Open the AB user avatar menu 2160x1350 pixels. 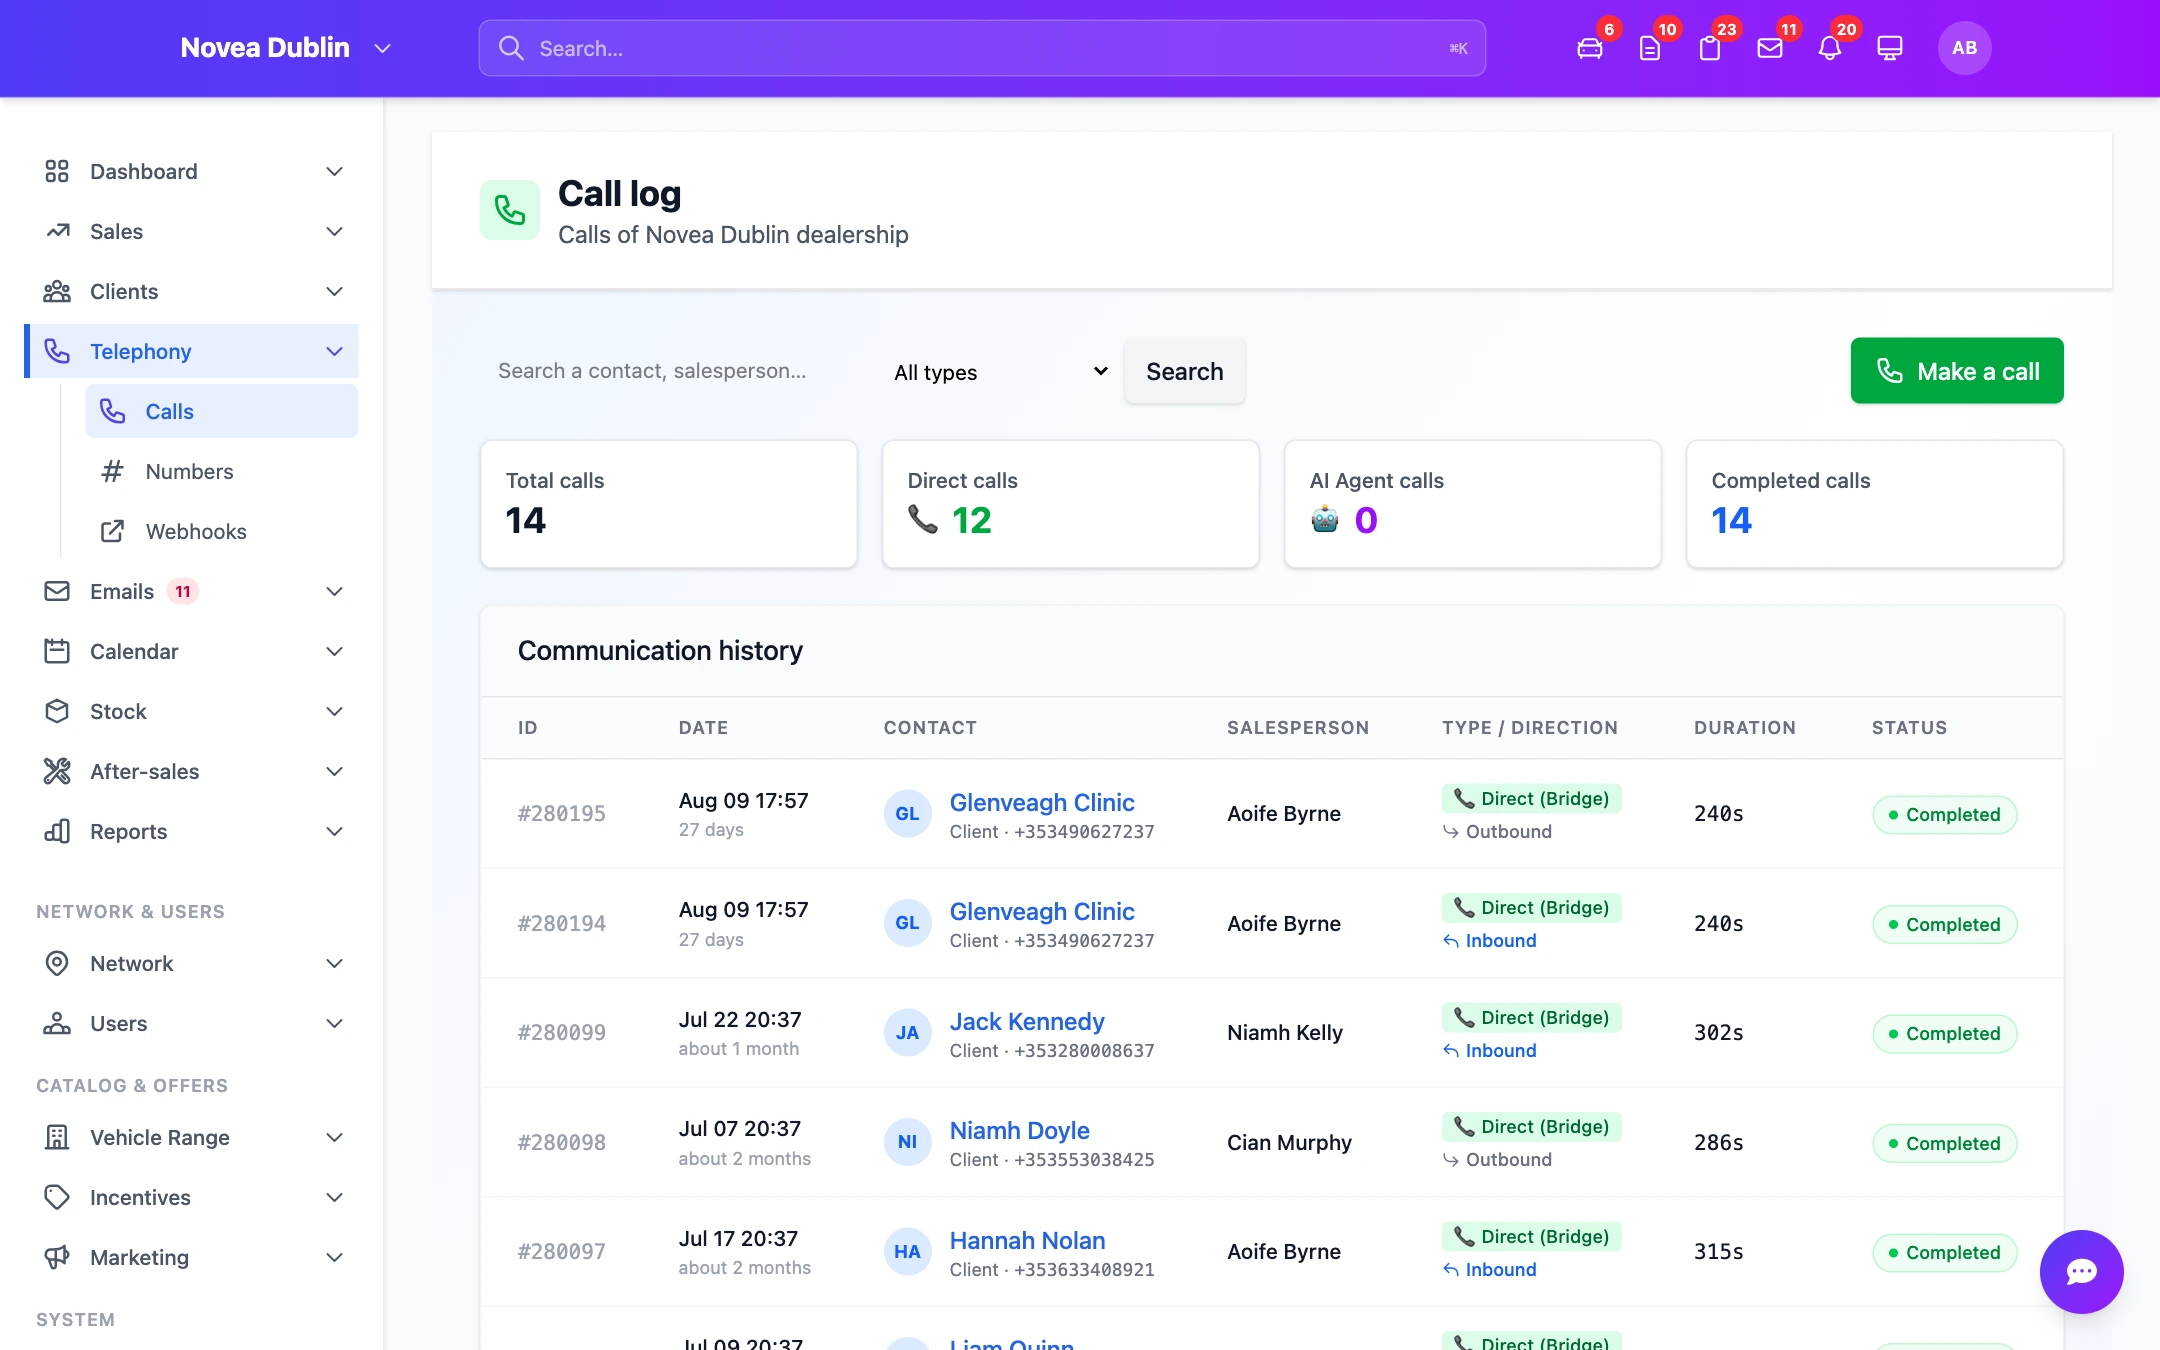tap(1964, 48)
